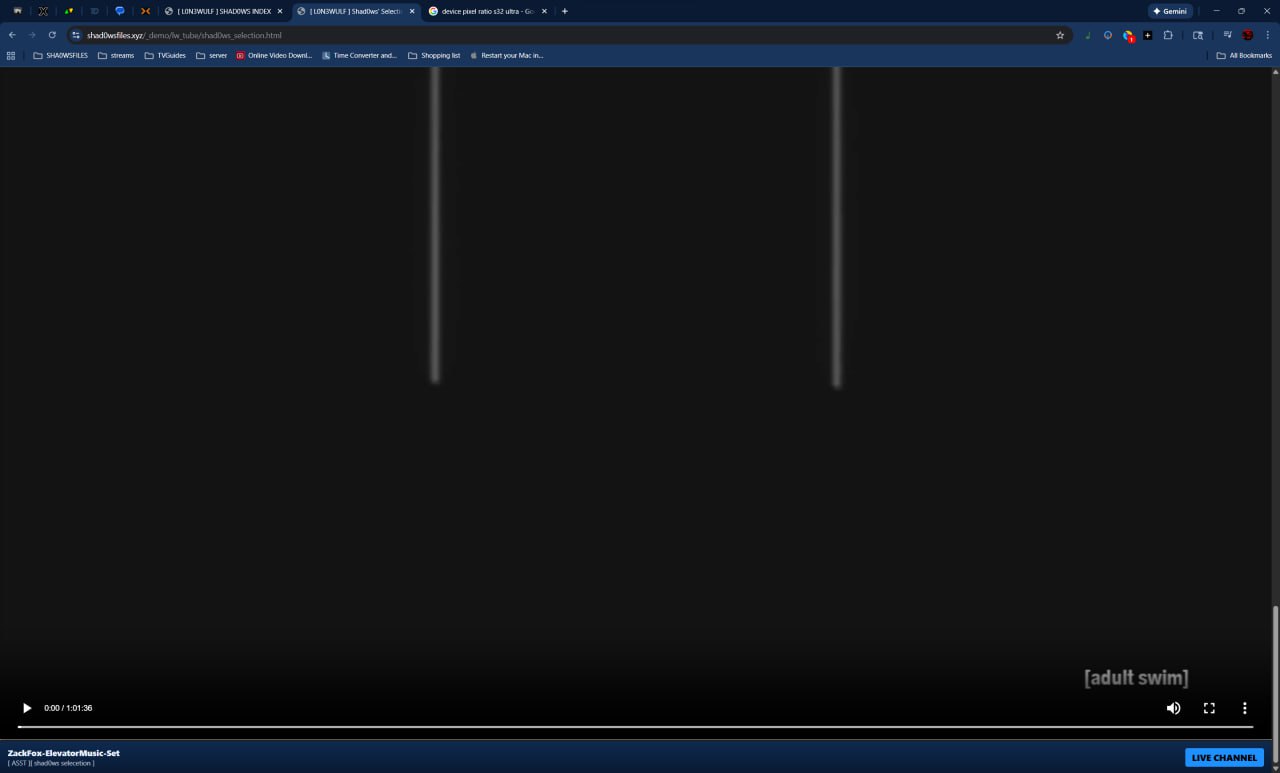The width and height of the screenshot is (1280, 773).
Task: Open Chrome three-dot menu
Action: 1267,35
